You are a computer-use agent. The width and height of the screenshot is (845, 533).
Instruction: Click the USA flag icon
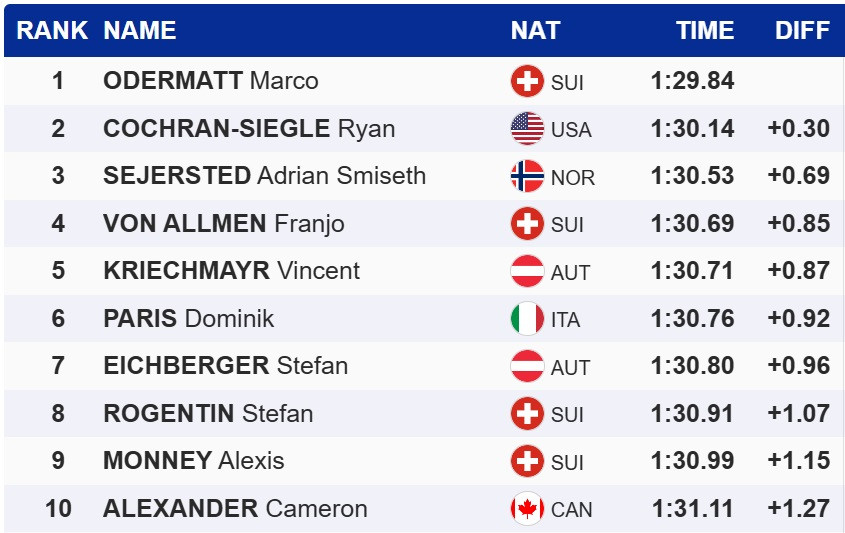point(527,129)
